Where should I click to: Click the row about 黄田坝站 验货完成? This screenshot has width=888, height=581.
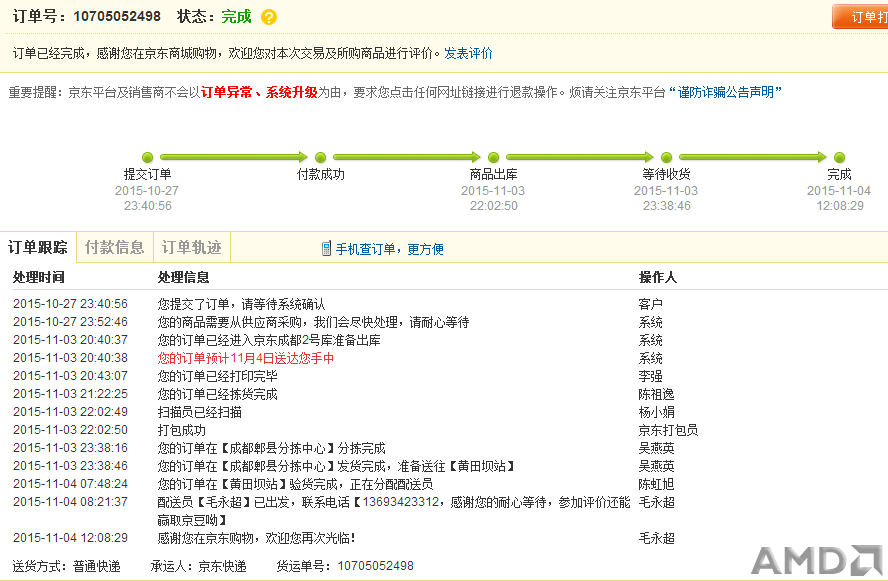295,485
